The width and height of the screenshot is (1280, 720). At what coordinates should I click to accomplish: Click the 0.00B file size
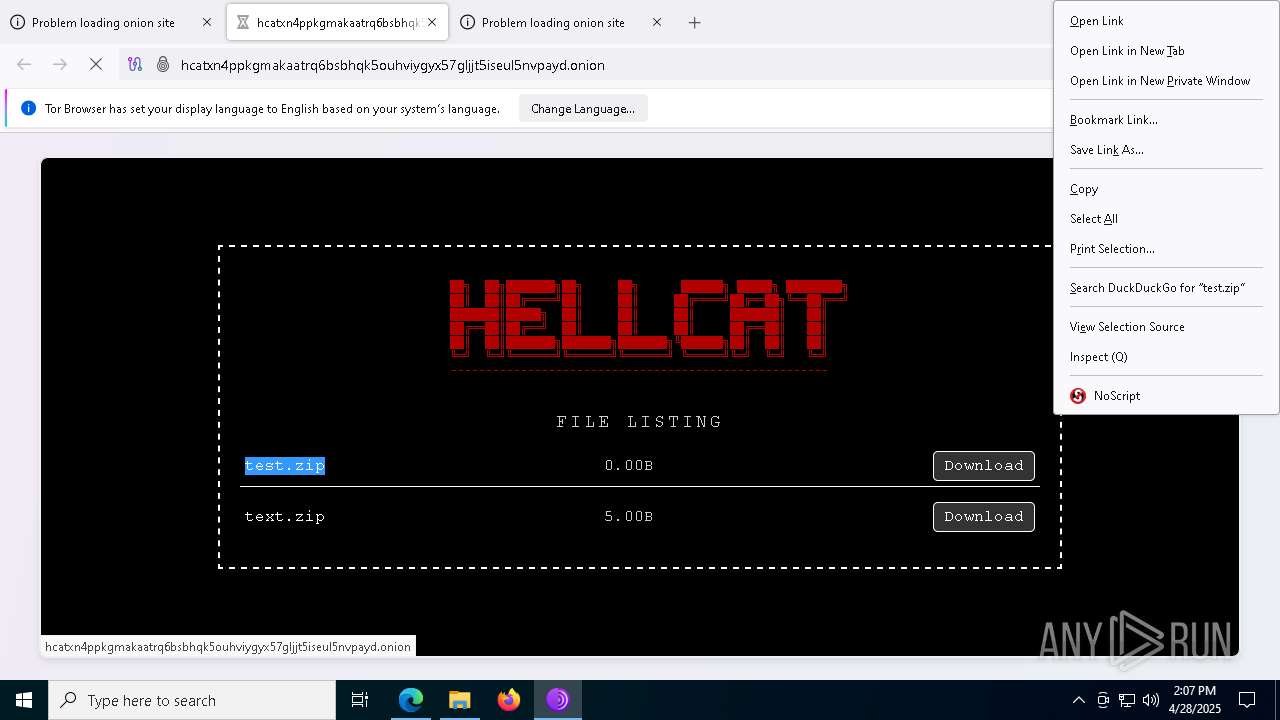click(629, 466)
